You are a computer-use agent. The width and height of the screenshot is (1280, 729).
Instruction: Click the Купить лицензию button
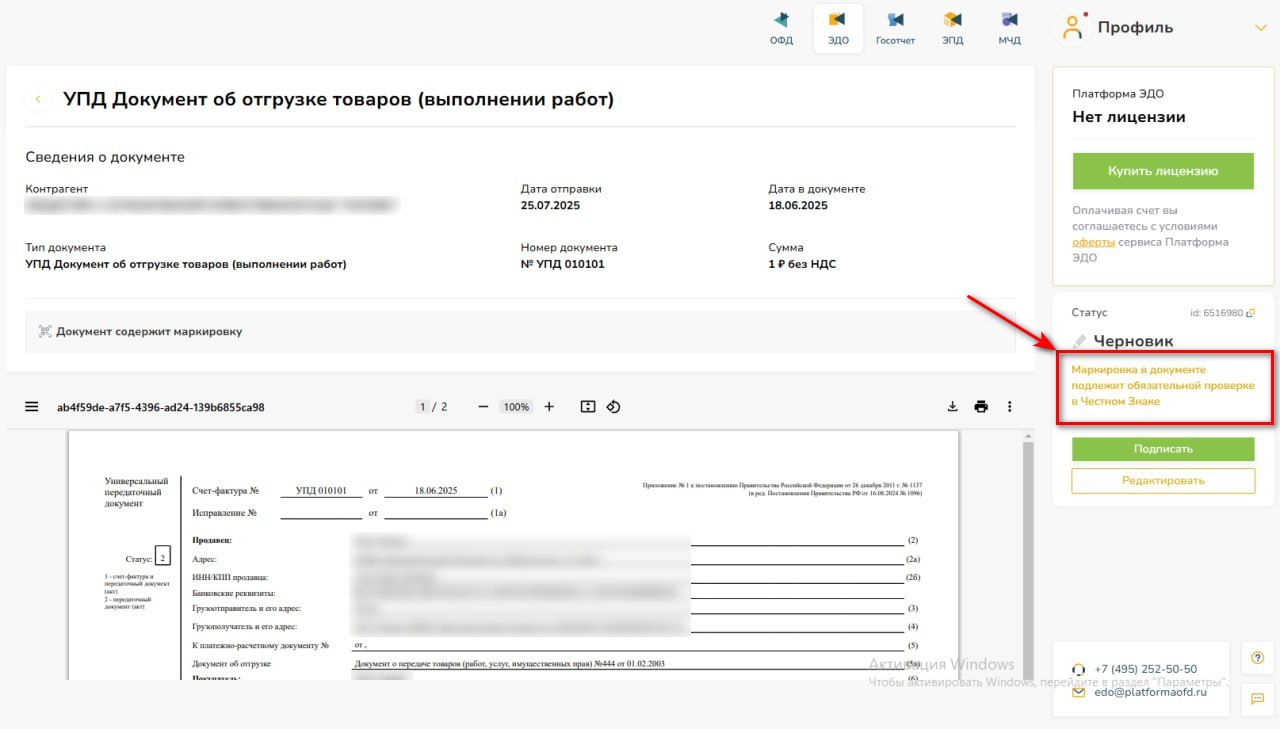point(1163,171)
